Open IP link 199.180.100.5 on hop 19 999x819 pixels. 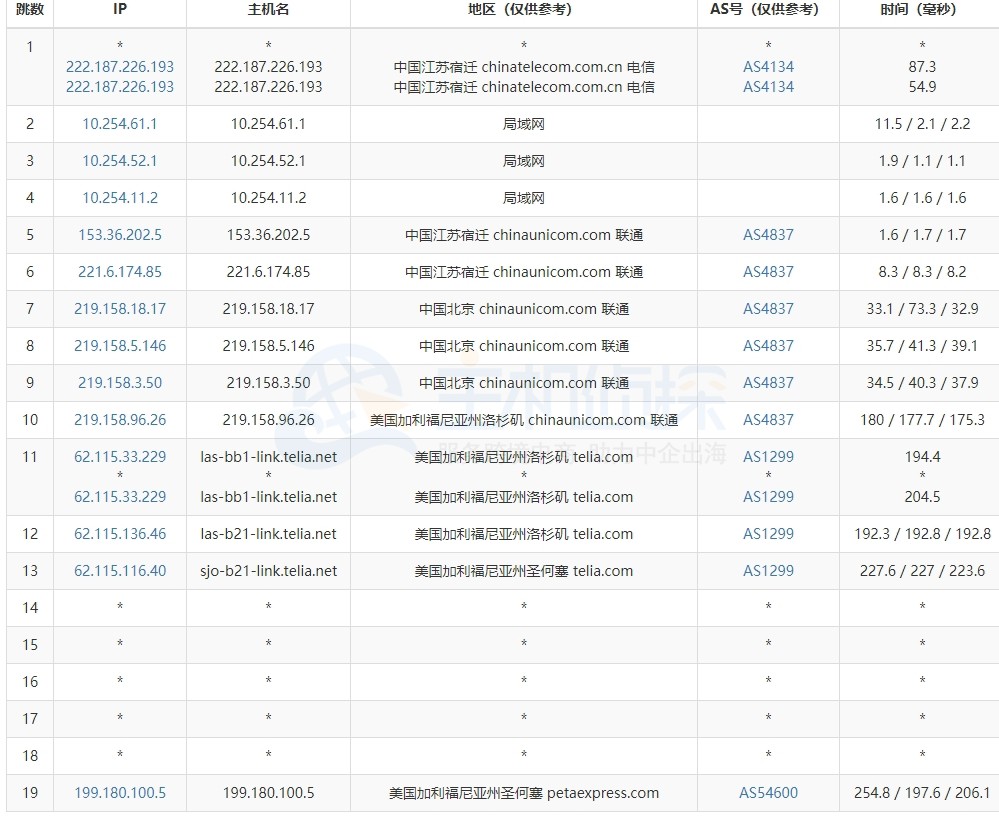pyautogui.click(x=119, y=793)
